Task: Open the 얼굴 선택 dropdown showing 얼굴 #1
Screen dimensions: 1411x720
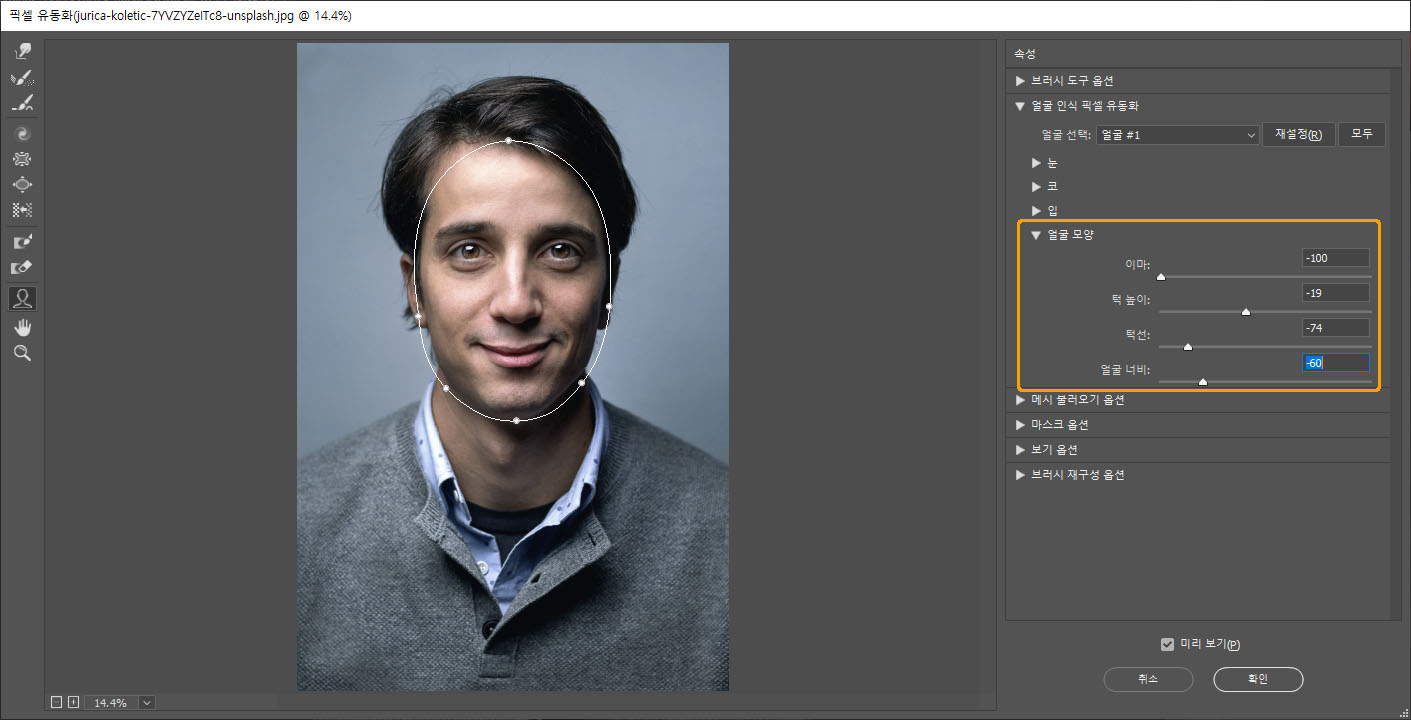Action: click(x=1177, y=135)
